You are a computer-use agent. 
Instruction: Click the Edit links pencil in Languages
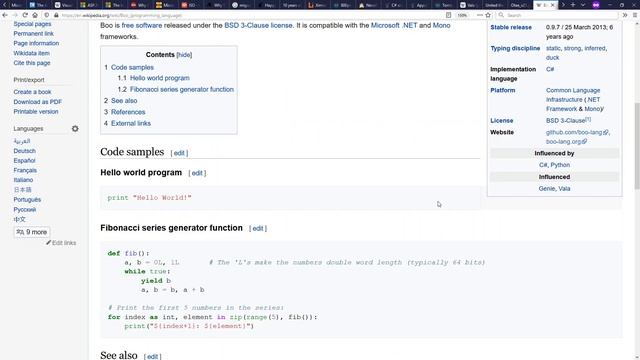pyautogui.click(x=61, y=243)
